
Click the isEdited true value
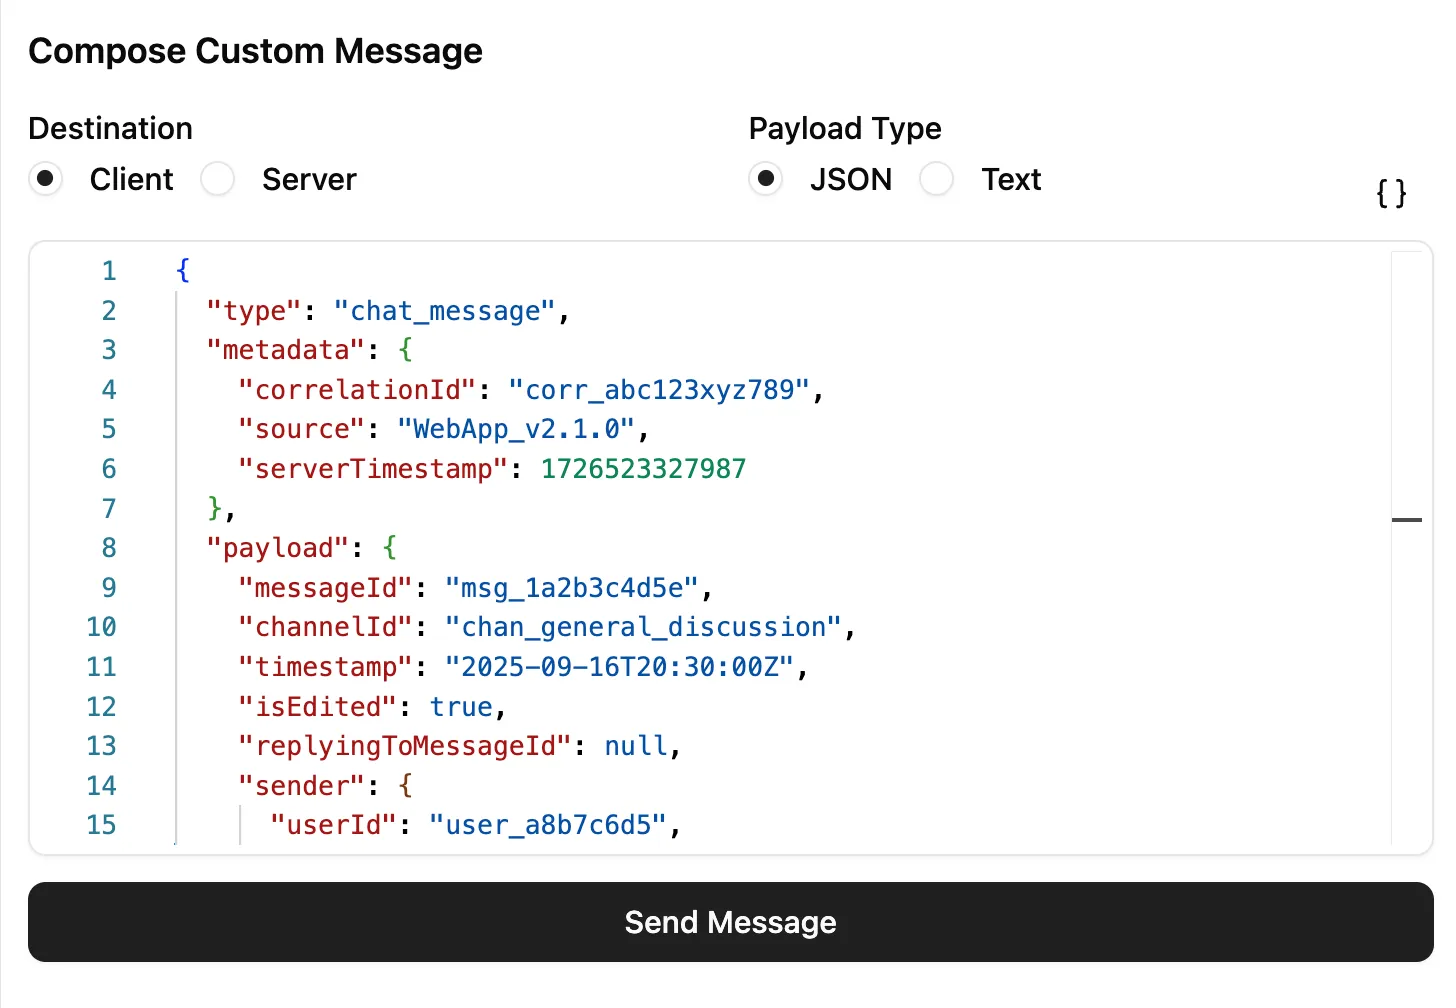click(461, 706)
